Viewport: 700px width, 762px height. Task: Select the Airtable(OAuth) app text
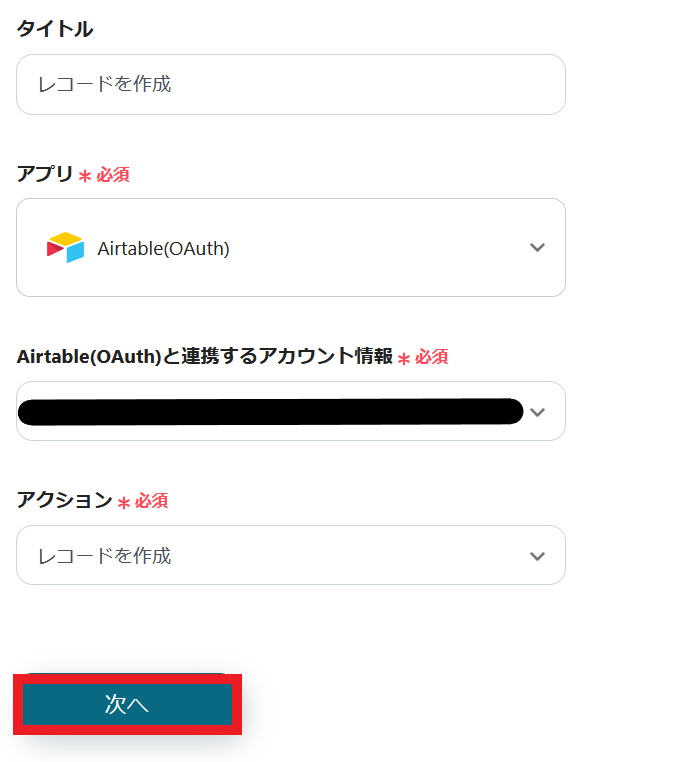163,249
